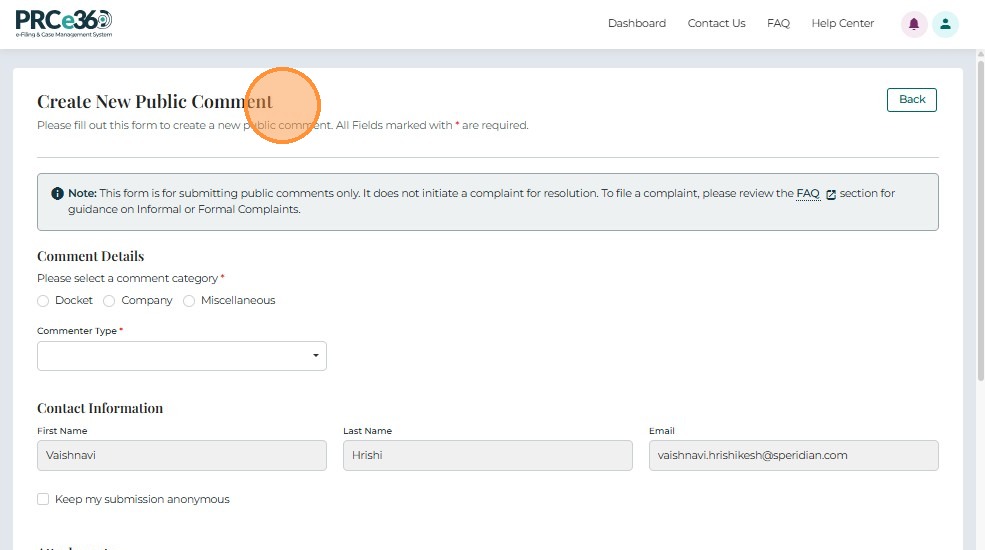The width and height of the screenshot is (985, 550).
Task: Open the Commenter Type dropdown
Action: 182,356
